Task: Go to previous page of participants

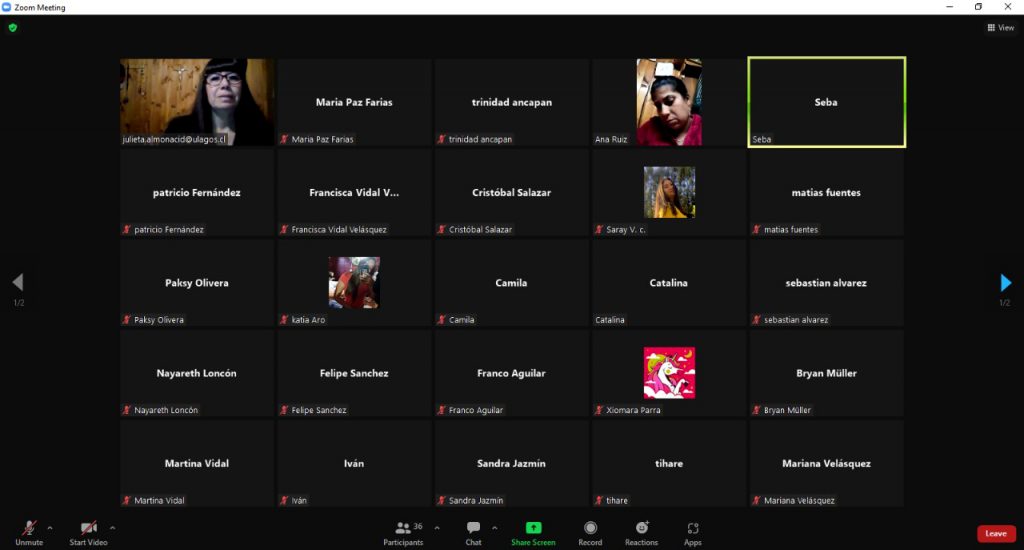Action: pyautogui.click(x=17, y=283)
